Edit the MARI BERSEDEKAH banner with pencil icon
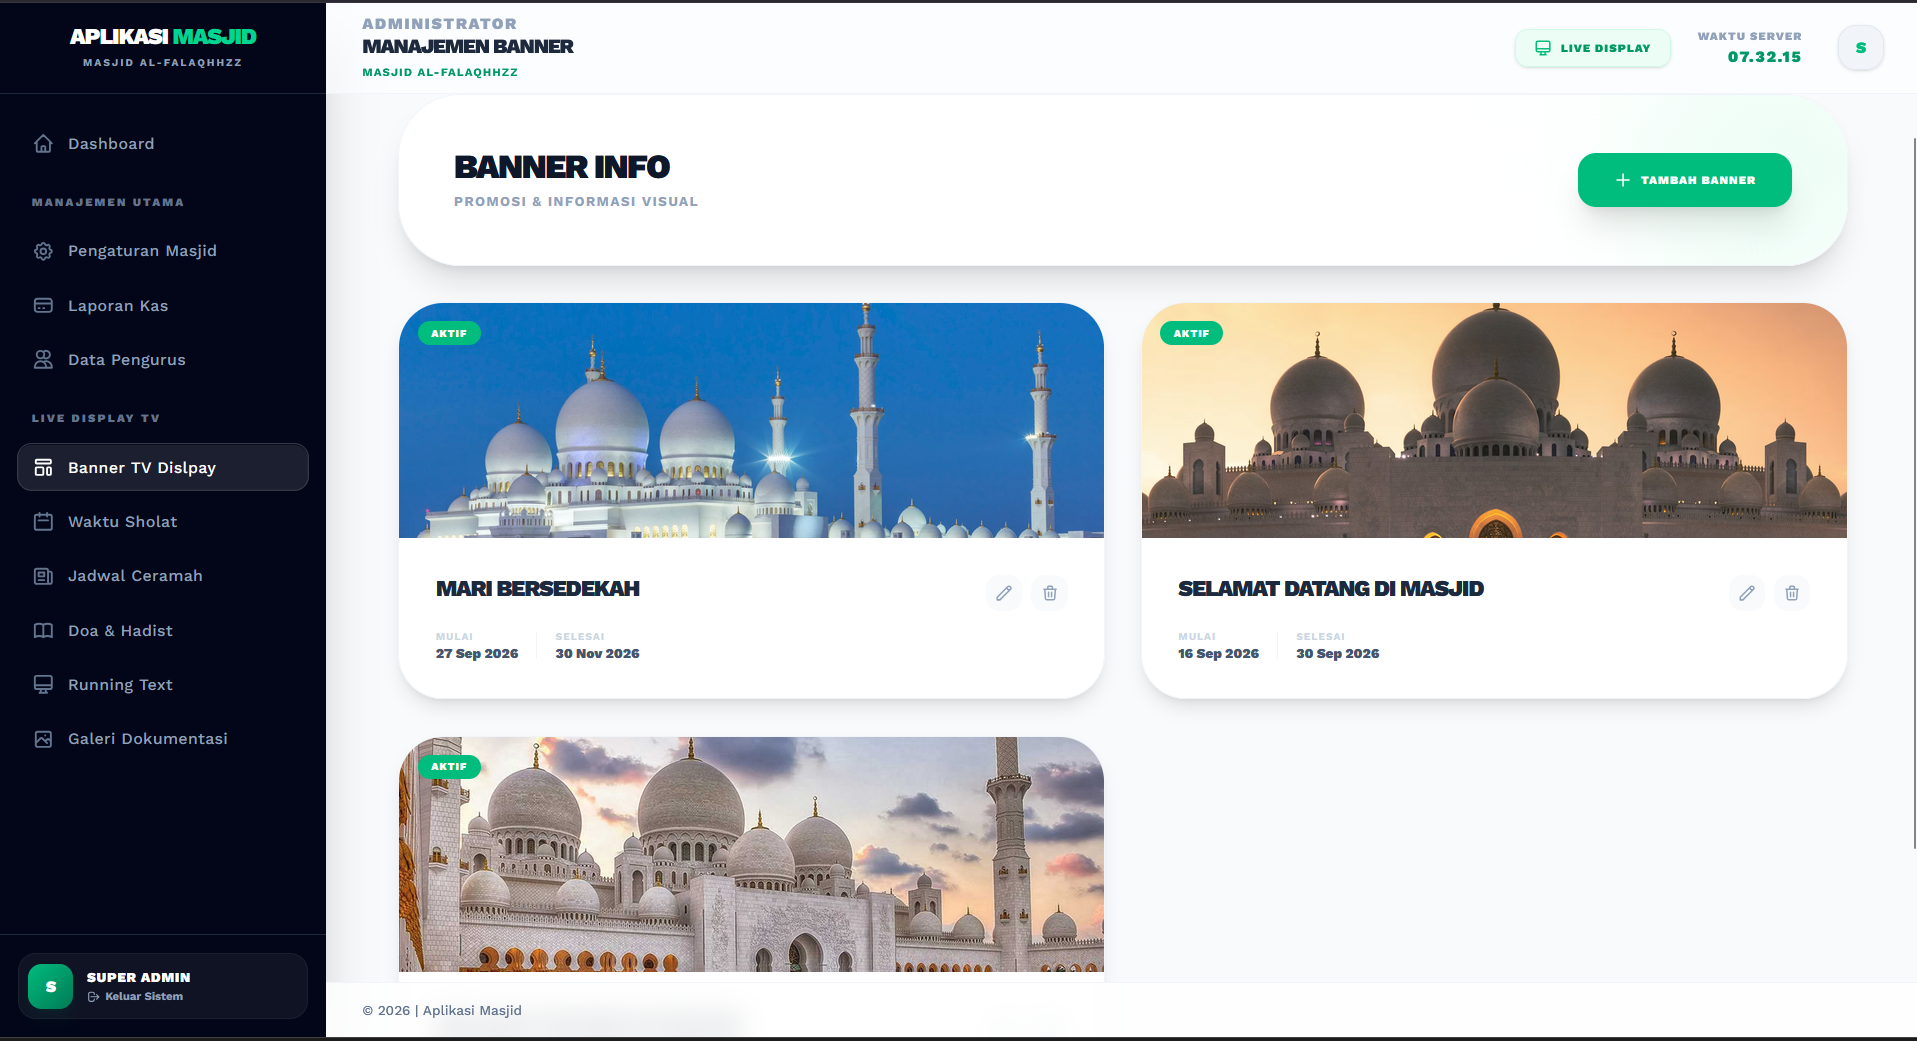This screenshot has height=1041, width=1917. tap(1004, 593)
